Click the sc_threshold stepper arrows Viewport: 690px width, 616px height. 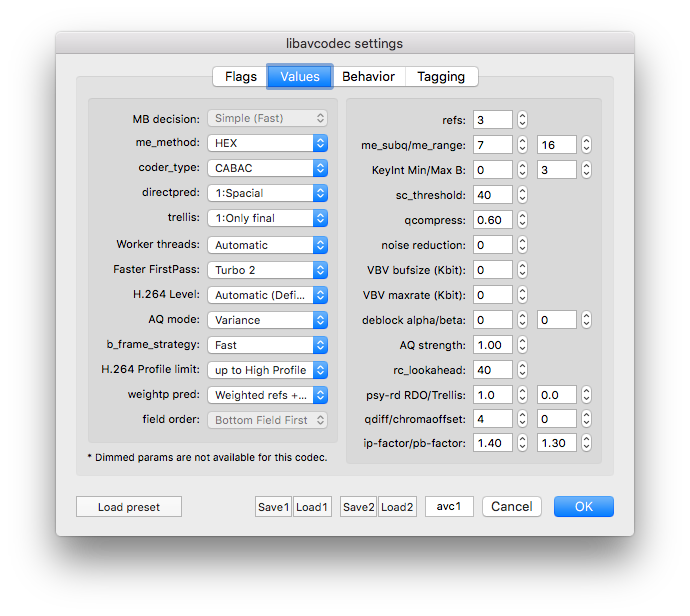(522, 194)
